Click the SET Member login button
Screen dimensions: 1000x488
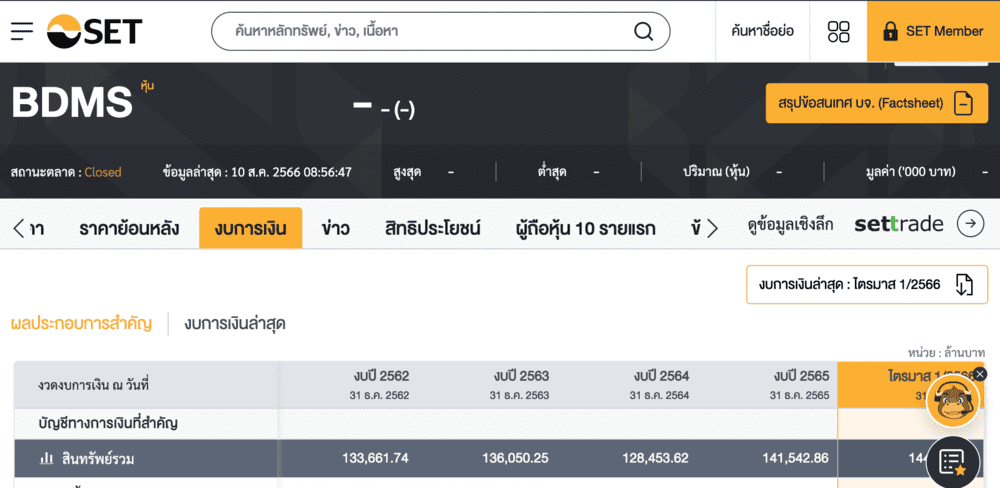932,31
